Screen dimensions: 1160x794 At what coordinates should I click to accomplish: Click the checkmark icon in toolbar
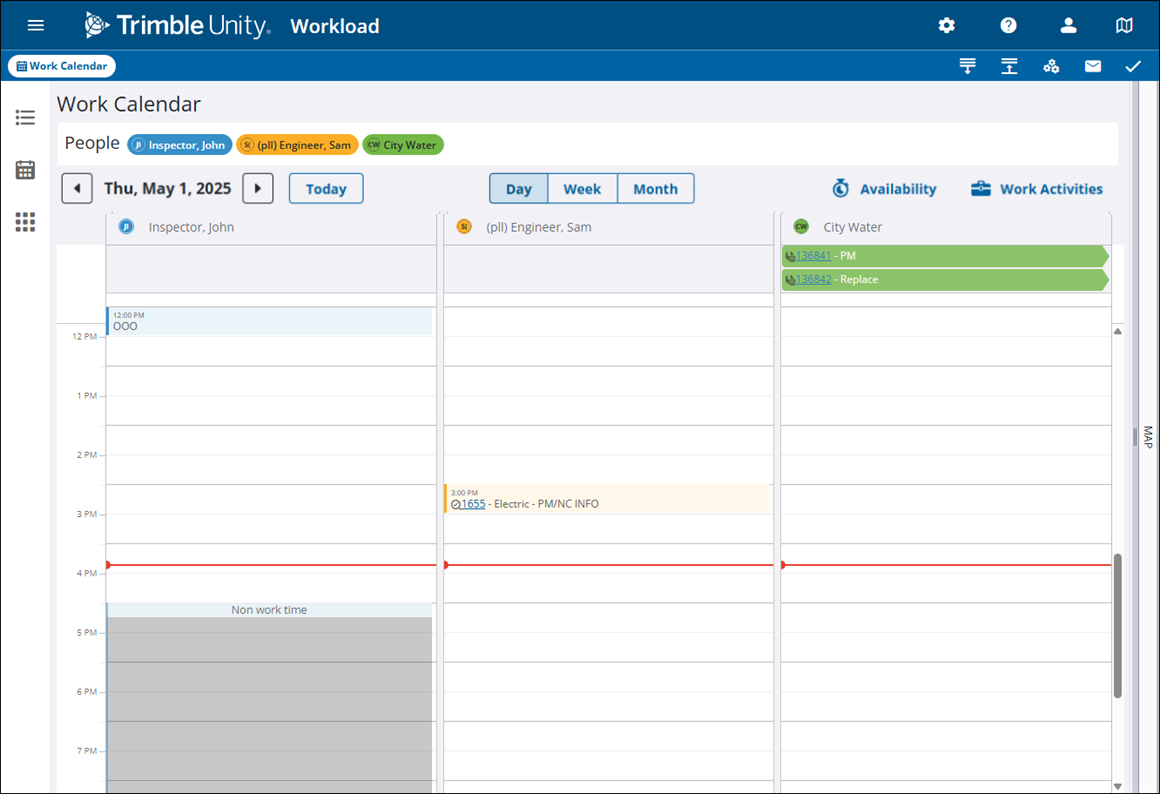(1132, 66)
